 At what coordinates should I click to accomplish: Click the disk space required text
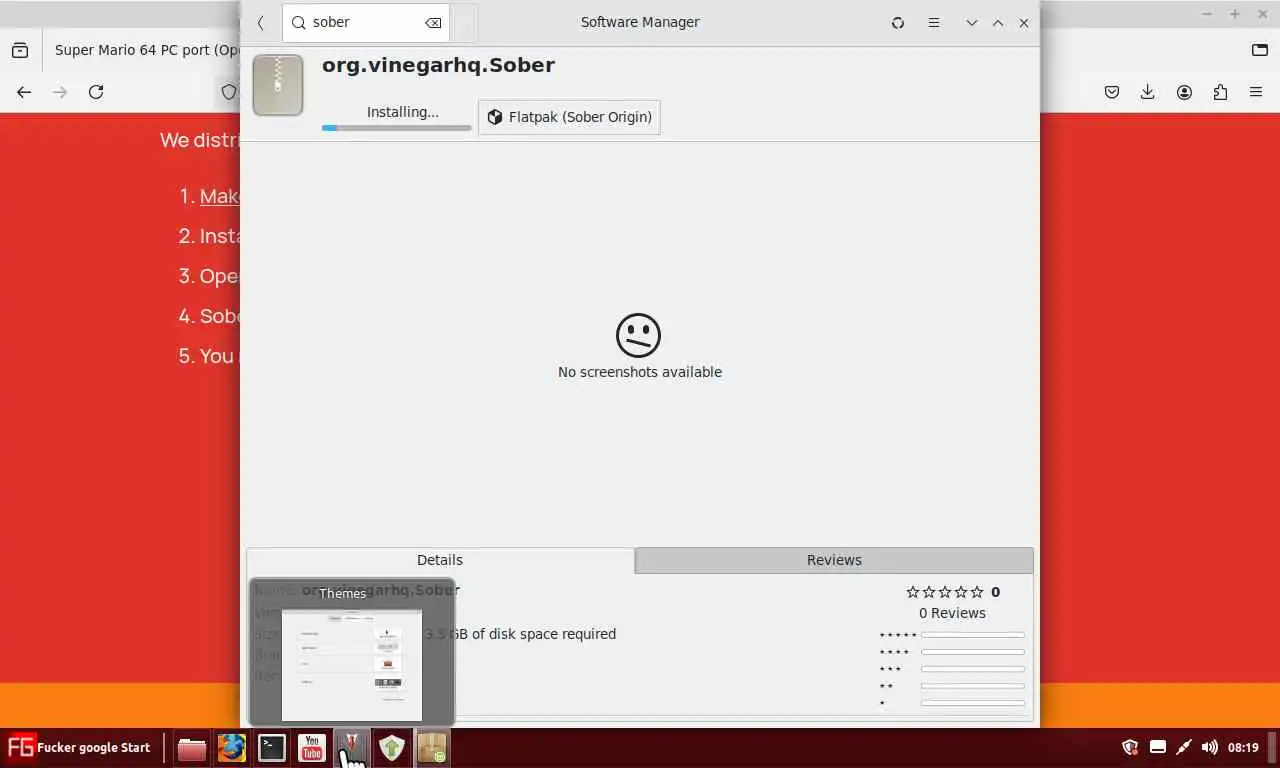tap(520, 634)
